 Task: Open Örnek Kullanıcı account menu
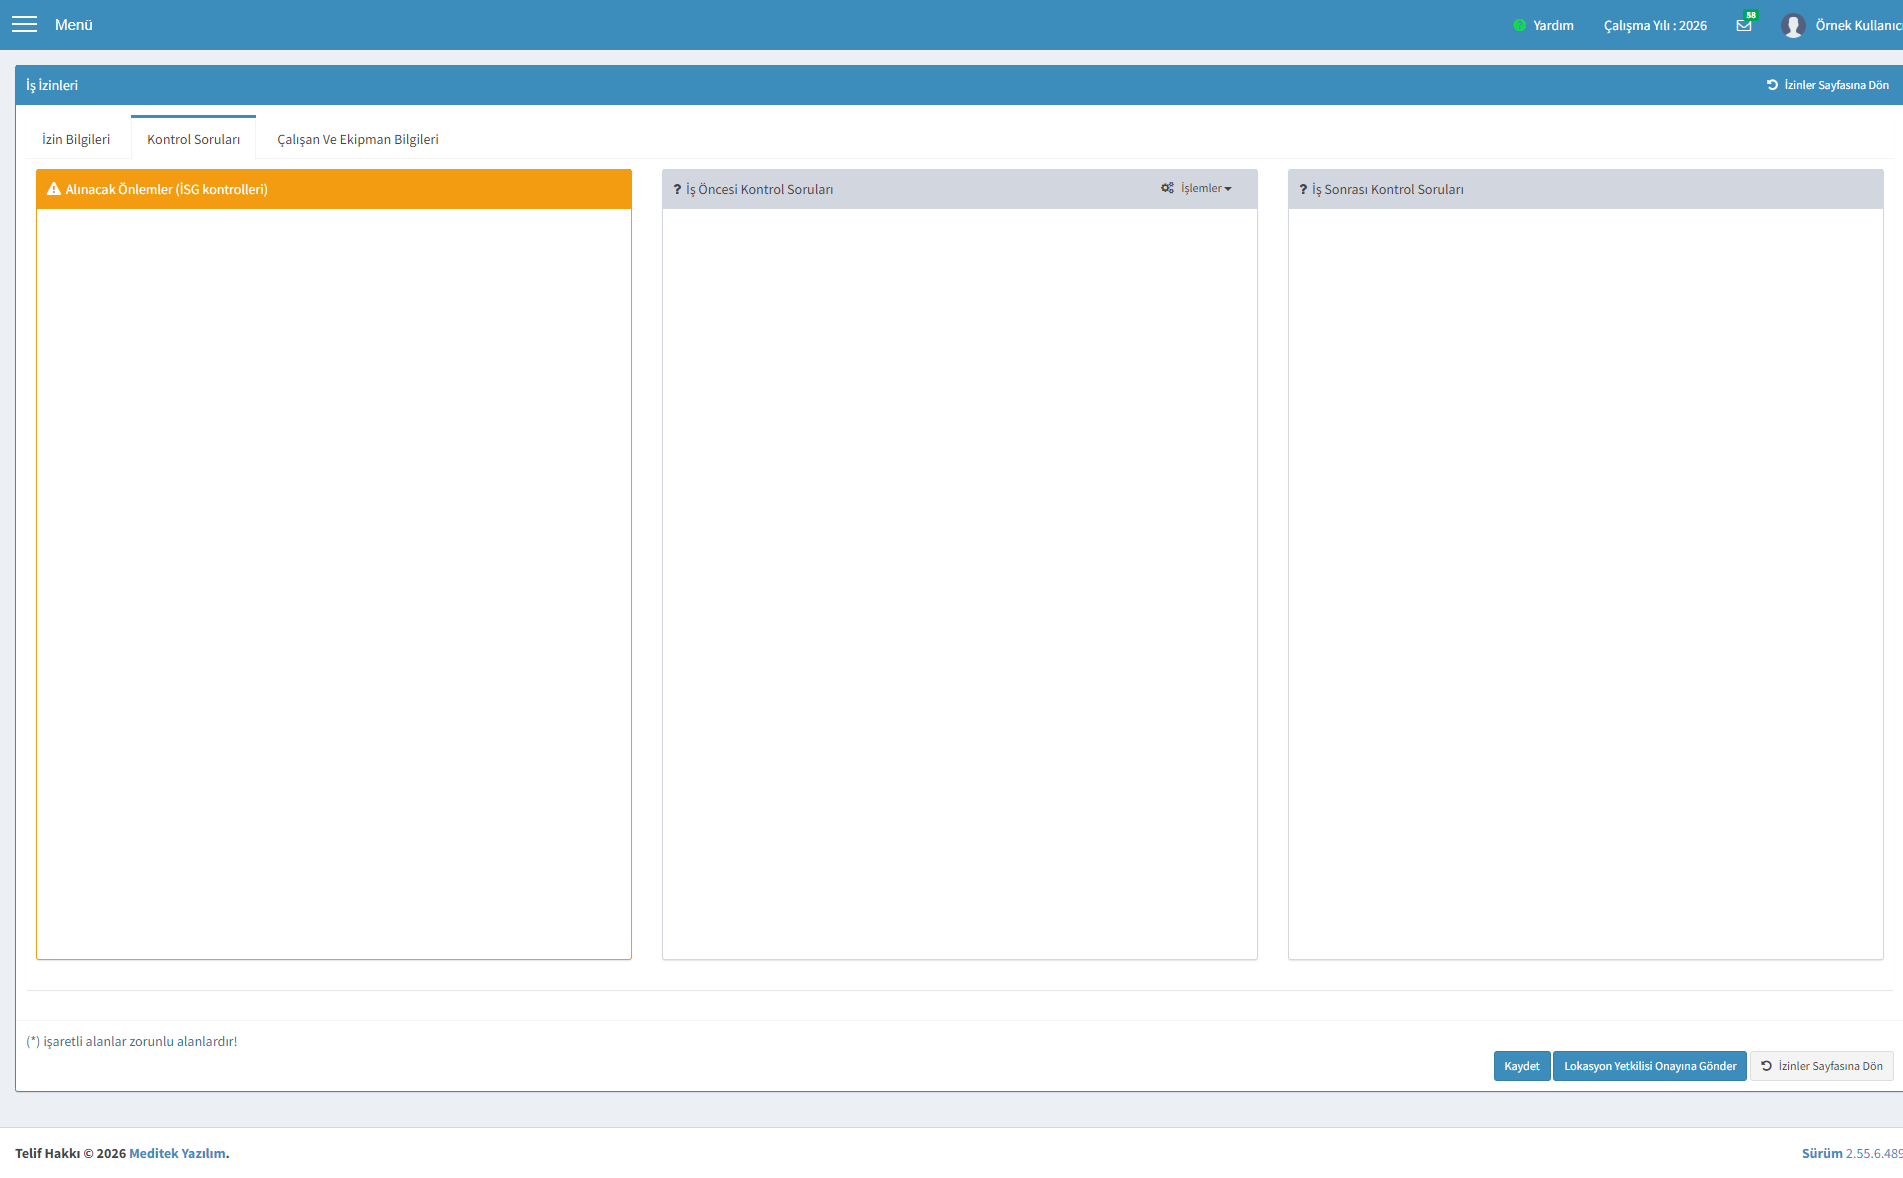1858,25
